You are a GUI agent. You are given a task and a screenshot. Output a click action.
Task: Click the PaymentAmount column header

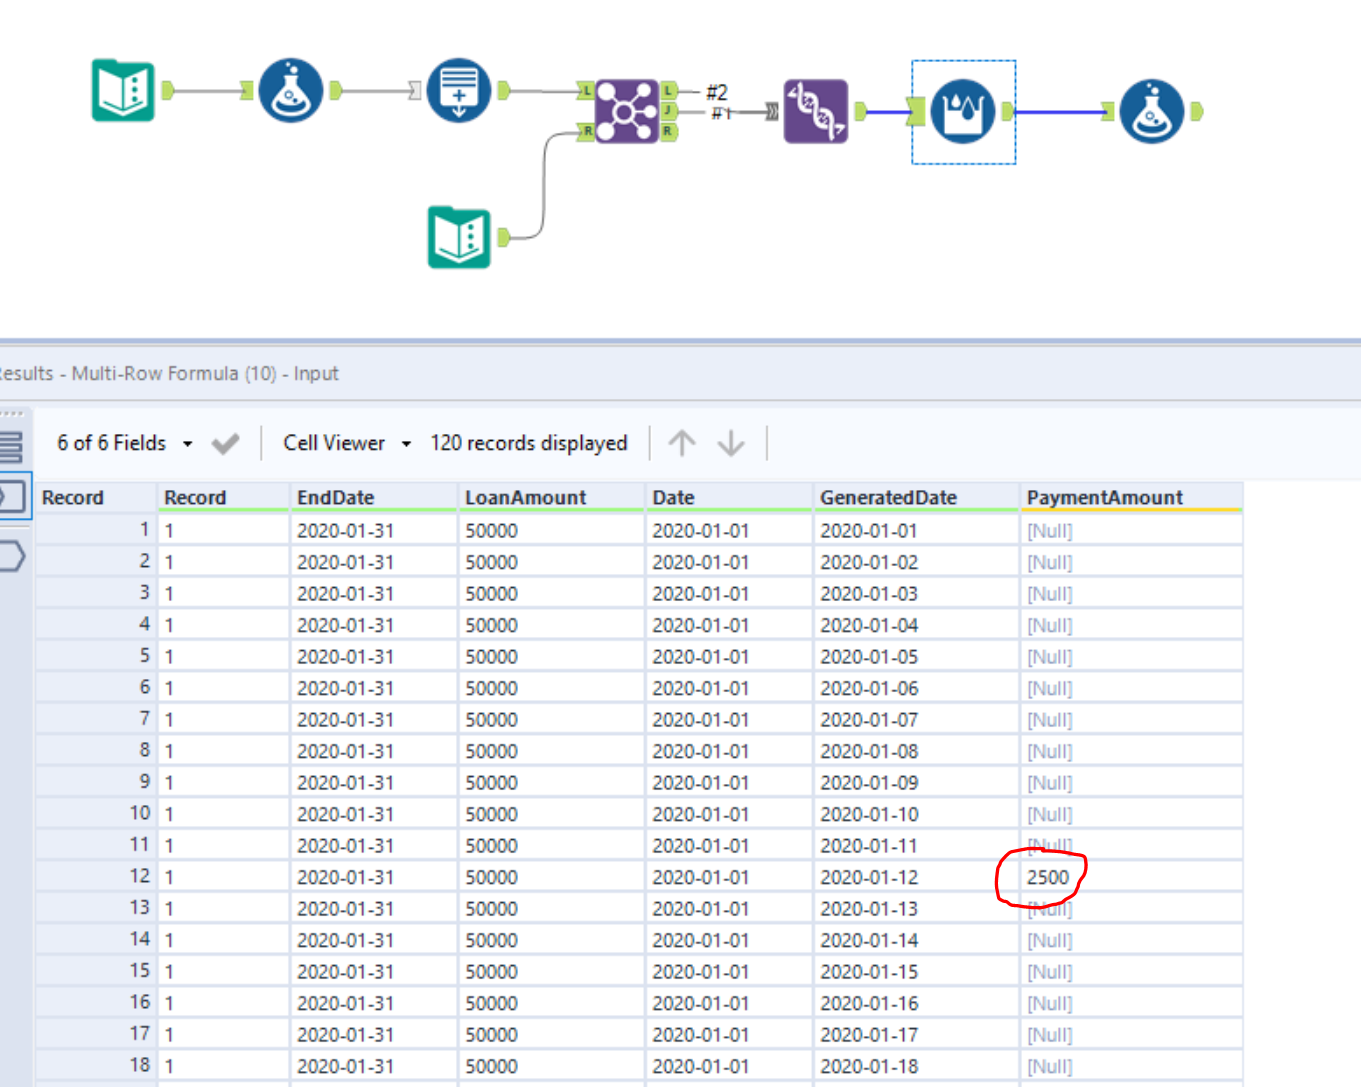pos(1104,497)
